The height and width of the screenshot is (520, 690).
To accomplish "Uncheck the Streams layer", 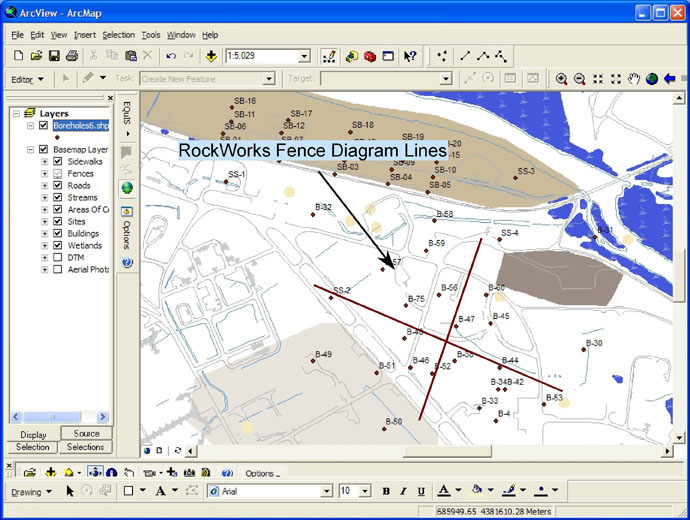I will tap(58, 197).
